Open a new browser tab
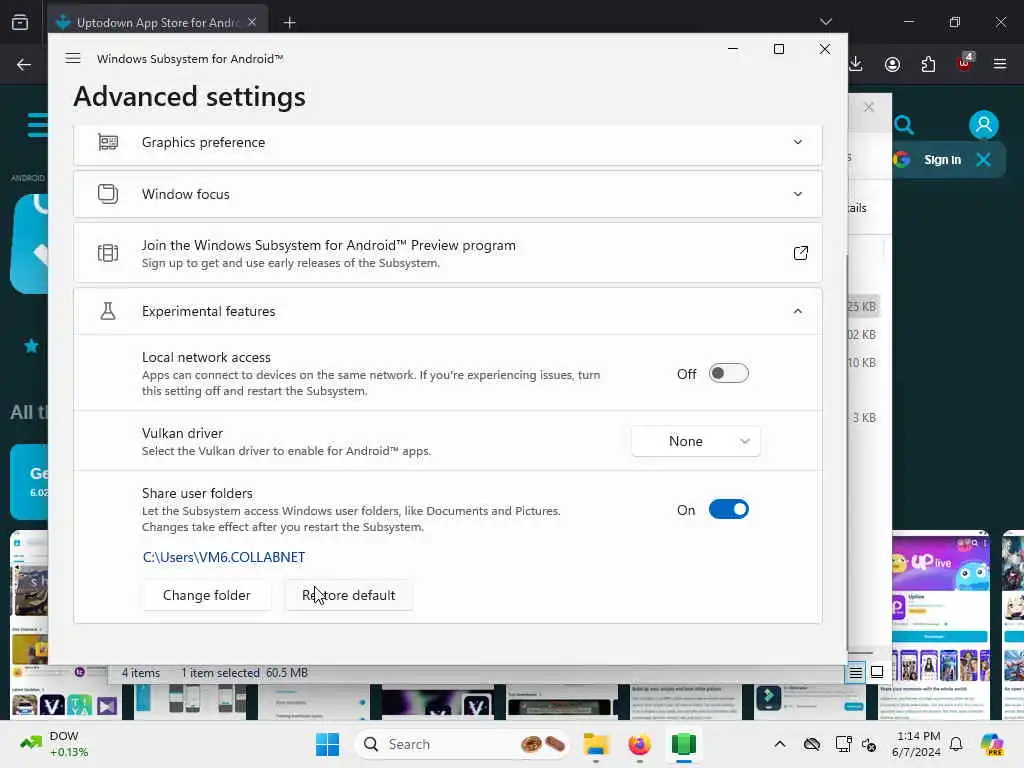This screenshot has width=1024, height=768. click(289, 23)
